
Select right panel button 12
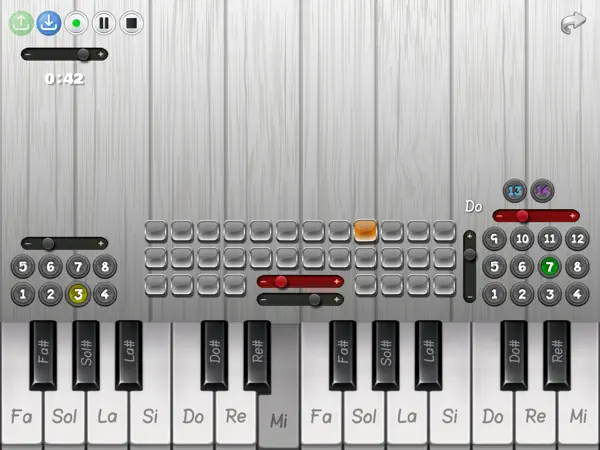pos(577,239)
